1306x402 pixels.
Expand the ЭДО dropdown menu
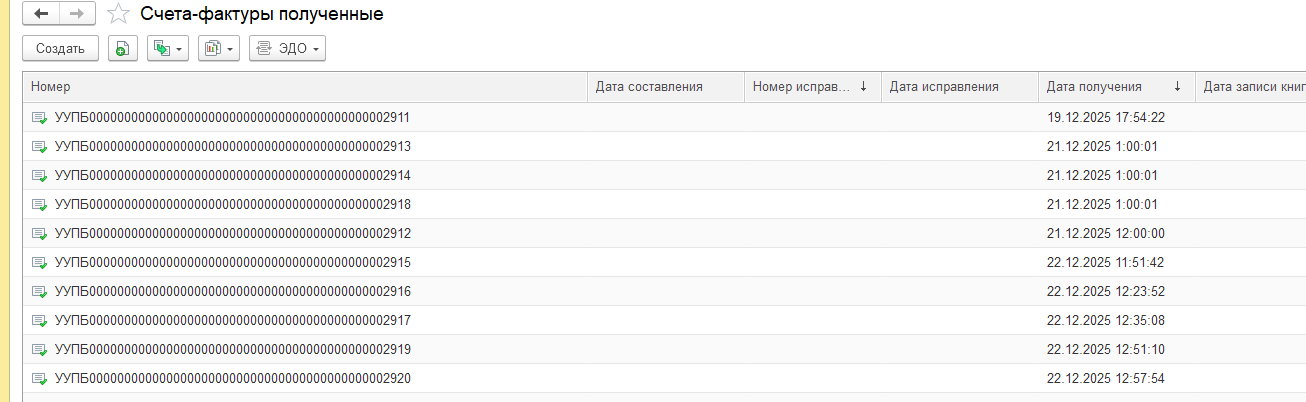pyautogui.click(x=287, y=48)
